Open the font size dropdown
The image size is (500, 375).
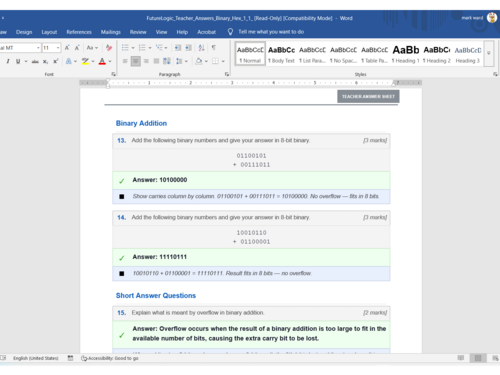click(x=58, y=48)
